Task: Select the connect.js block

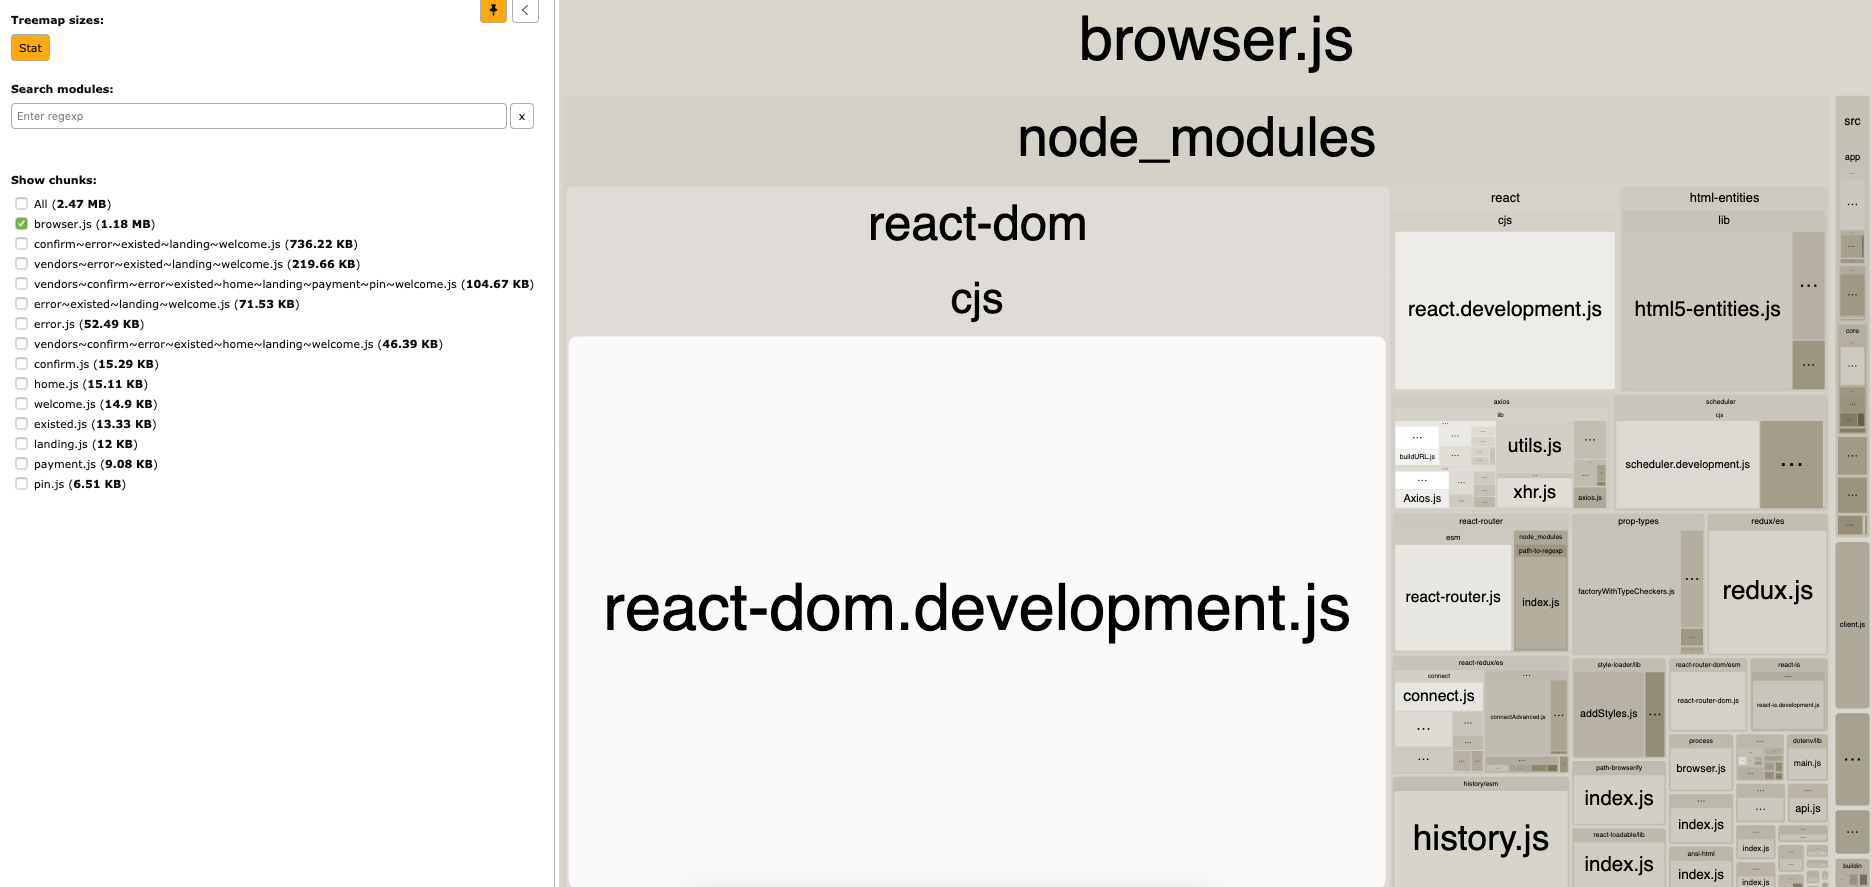Action: 1438,696
